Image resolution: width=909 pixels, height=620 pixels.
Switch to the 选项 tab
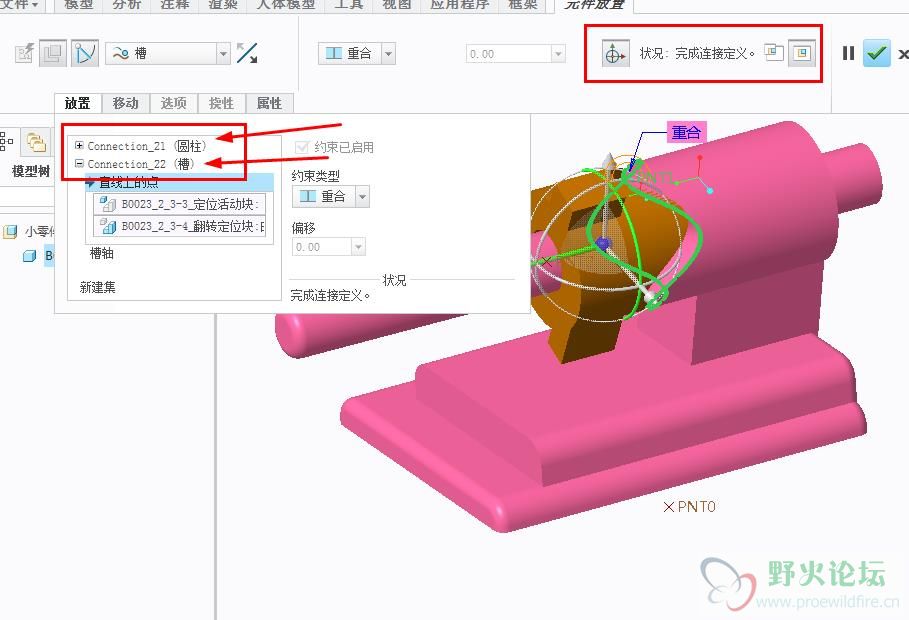click(x=173, y=103)
